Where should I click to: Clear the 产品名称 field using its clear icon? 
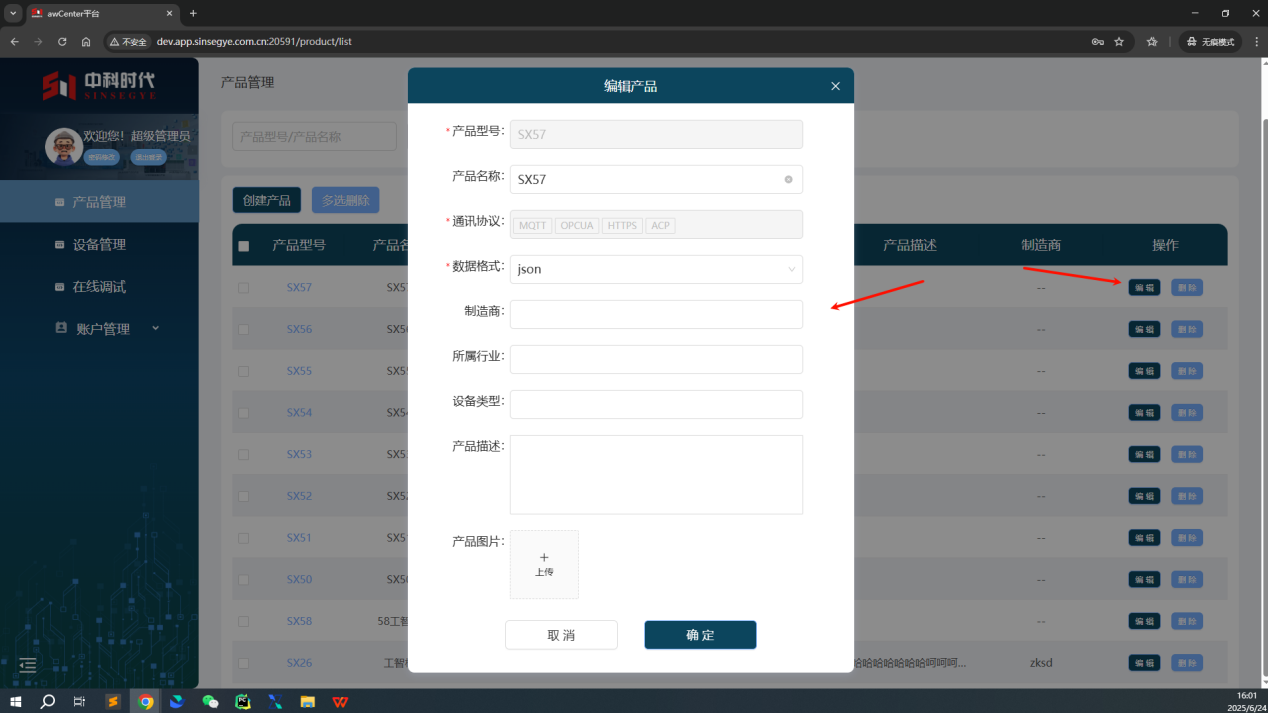point(788,180)
